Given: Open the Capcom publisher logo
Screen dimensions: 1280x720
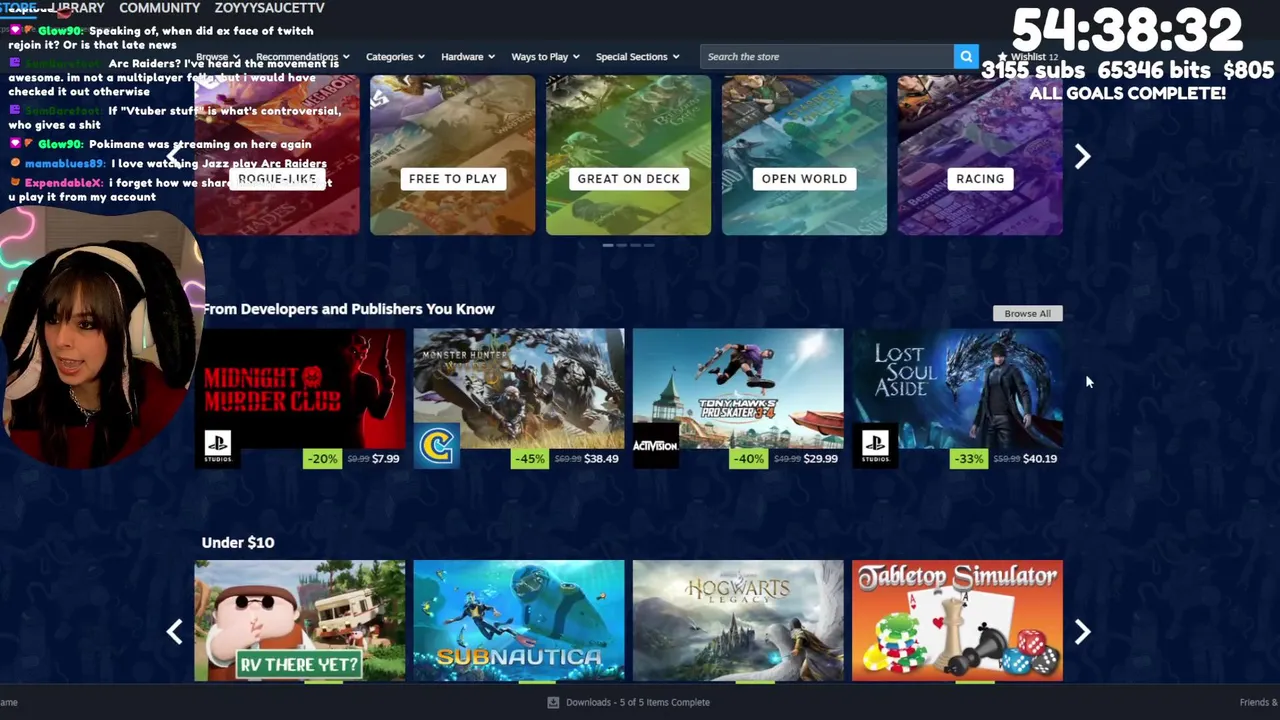Looking at the screenshot, I should 437,446.
